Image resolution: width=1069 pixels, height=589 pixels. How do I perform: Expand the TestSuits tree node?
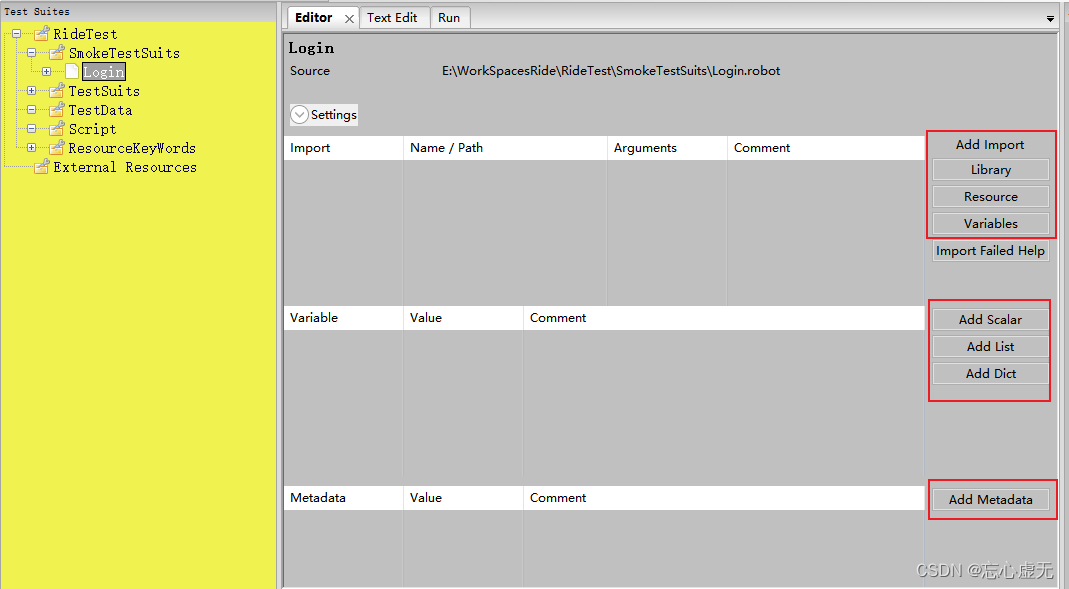tap(30, 90)
